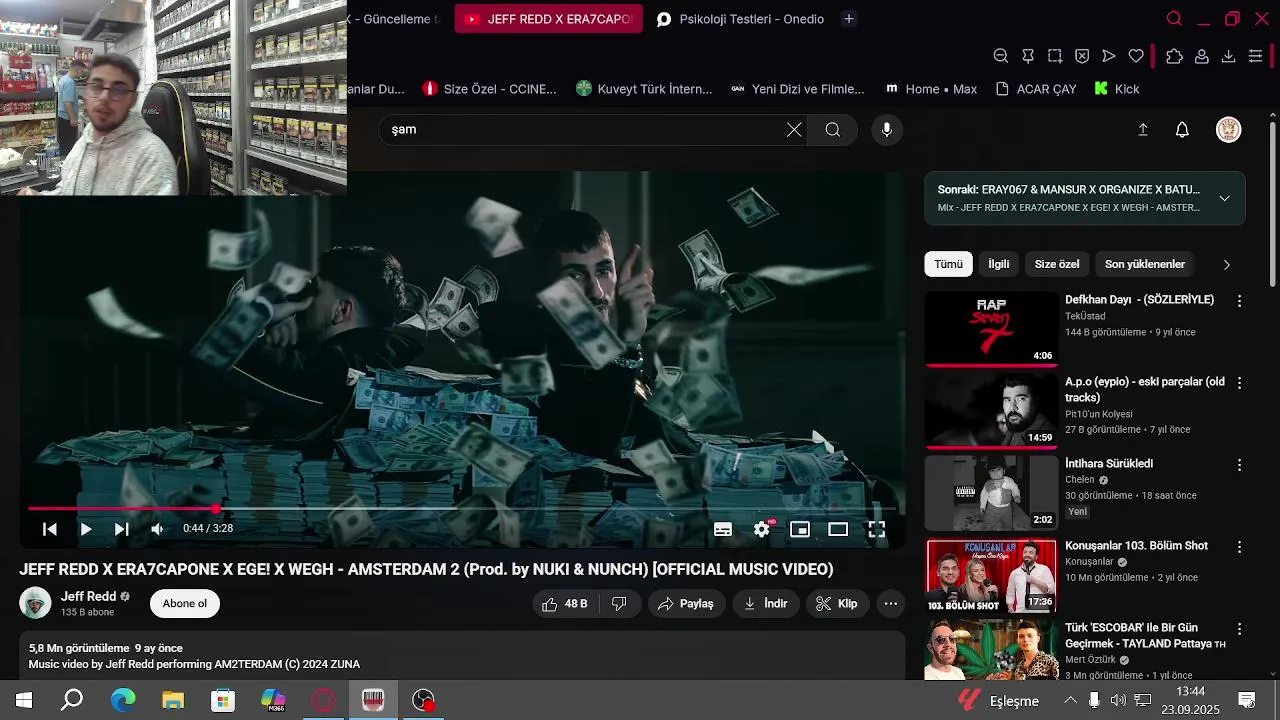
Task: Expand the Sonraki playlist mix panel chevron
Action: pyautogui.click(x=1224, y=198)
